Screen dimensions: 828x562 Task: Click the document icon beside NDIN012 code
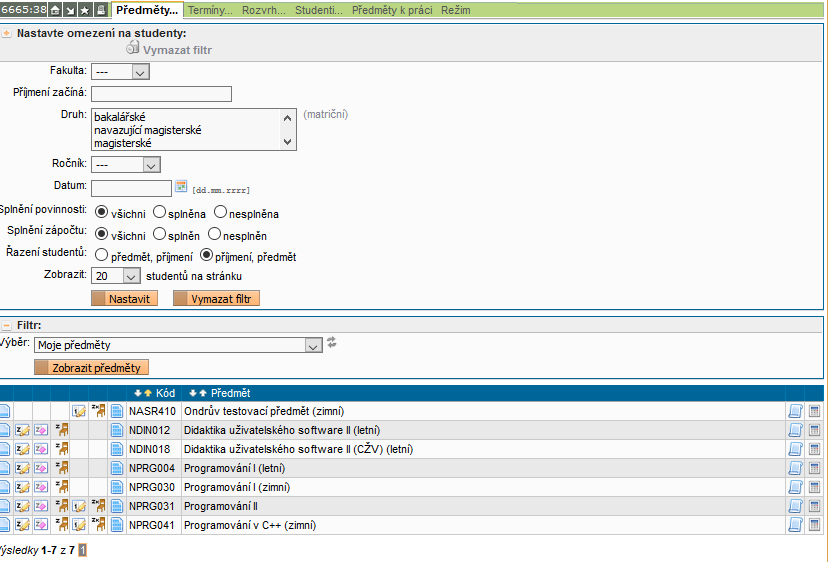pyautogui.click(x=117, y=430)
